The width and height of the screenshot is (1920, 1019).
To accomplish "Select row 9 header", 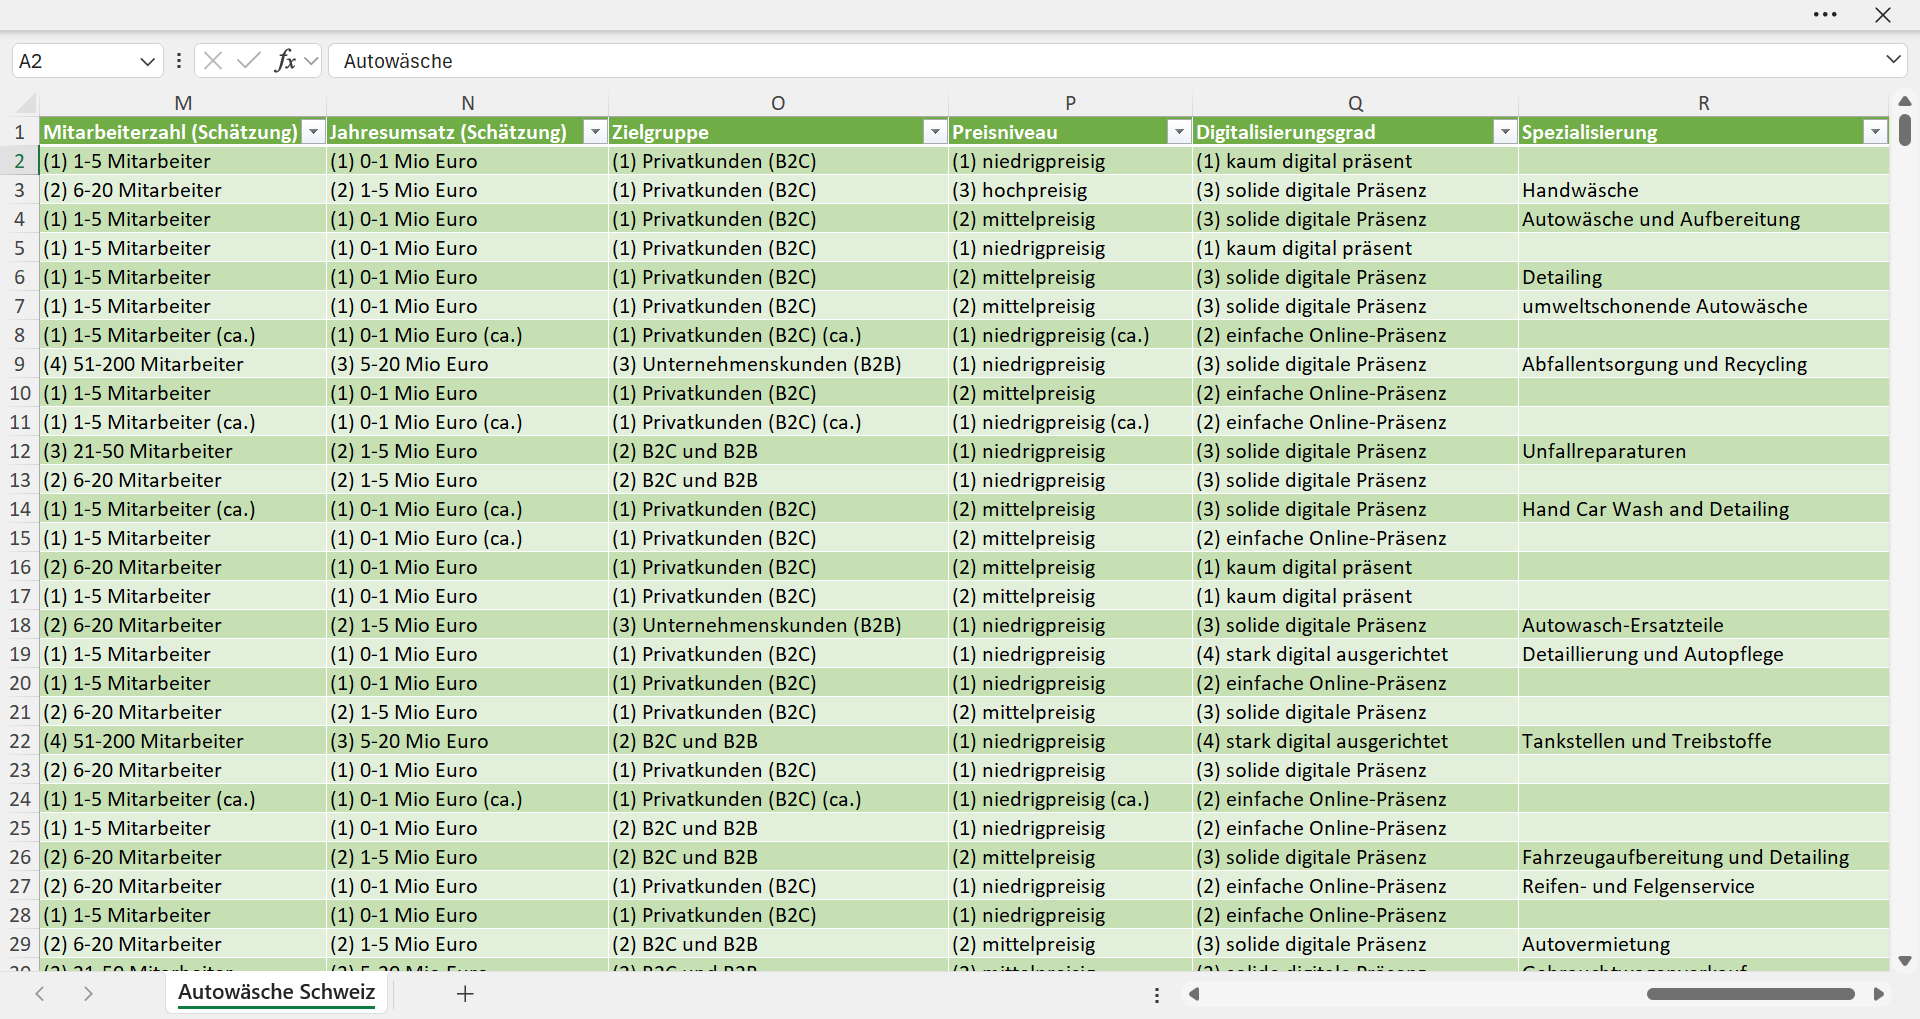I will click(19, 364).
